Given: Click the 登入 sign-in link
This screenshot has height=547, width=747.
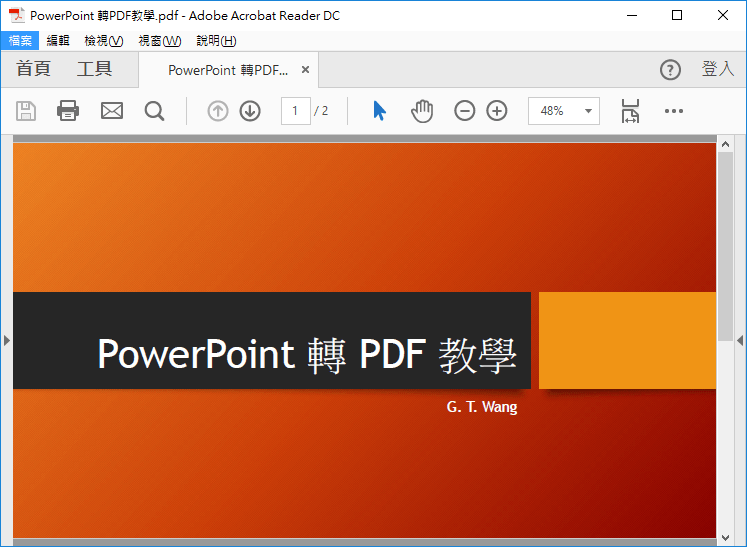Looking at the screenshot, I should point(718,69).
